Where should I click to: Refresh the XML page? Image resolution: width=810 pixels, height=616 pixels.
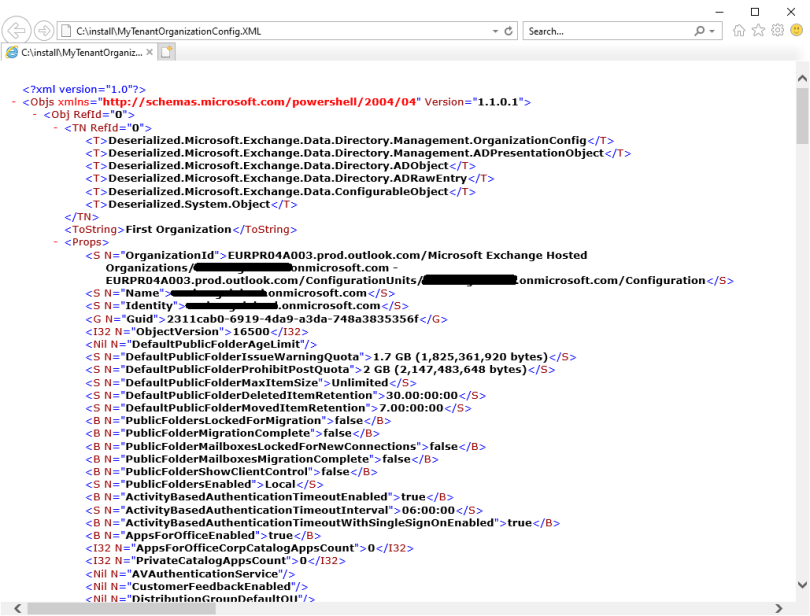pos(509,31)
